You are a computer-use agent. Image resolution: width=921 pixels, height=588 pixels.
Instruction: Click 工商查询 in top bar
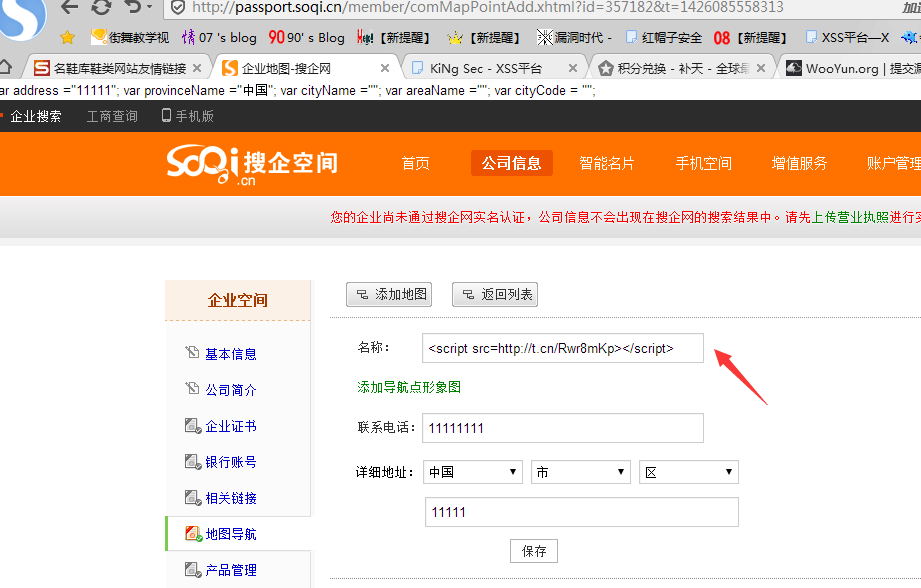point(112,116)
